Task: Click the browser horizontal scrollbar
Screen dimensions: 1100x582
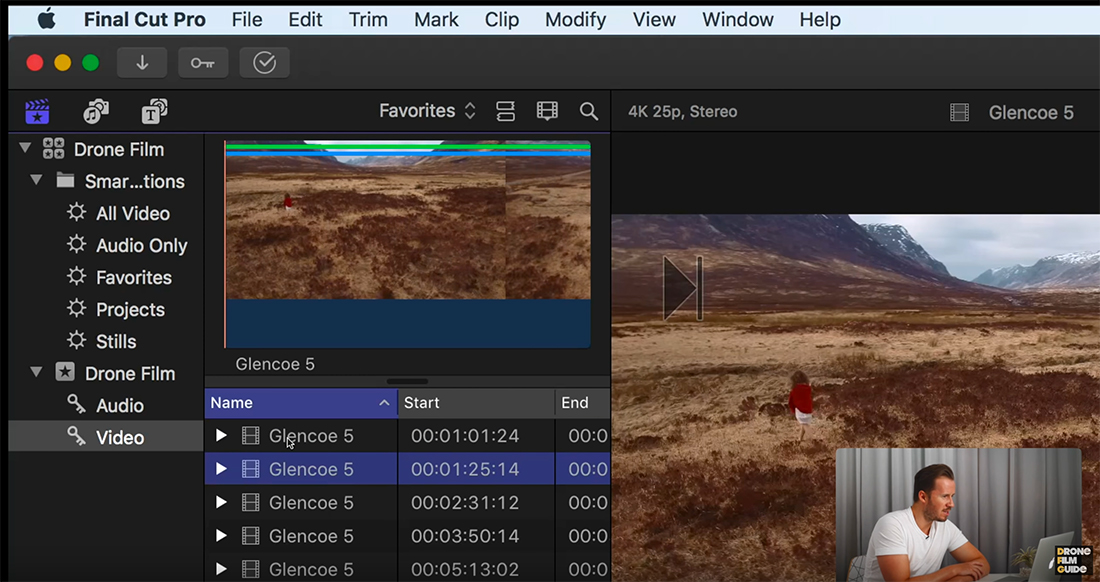Action: pos(407,380)
